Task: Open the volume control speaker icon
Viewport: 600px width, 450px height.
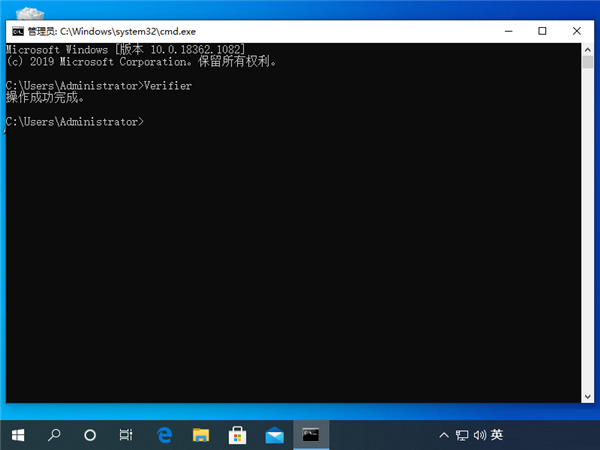Action: [x=480, y=435]
